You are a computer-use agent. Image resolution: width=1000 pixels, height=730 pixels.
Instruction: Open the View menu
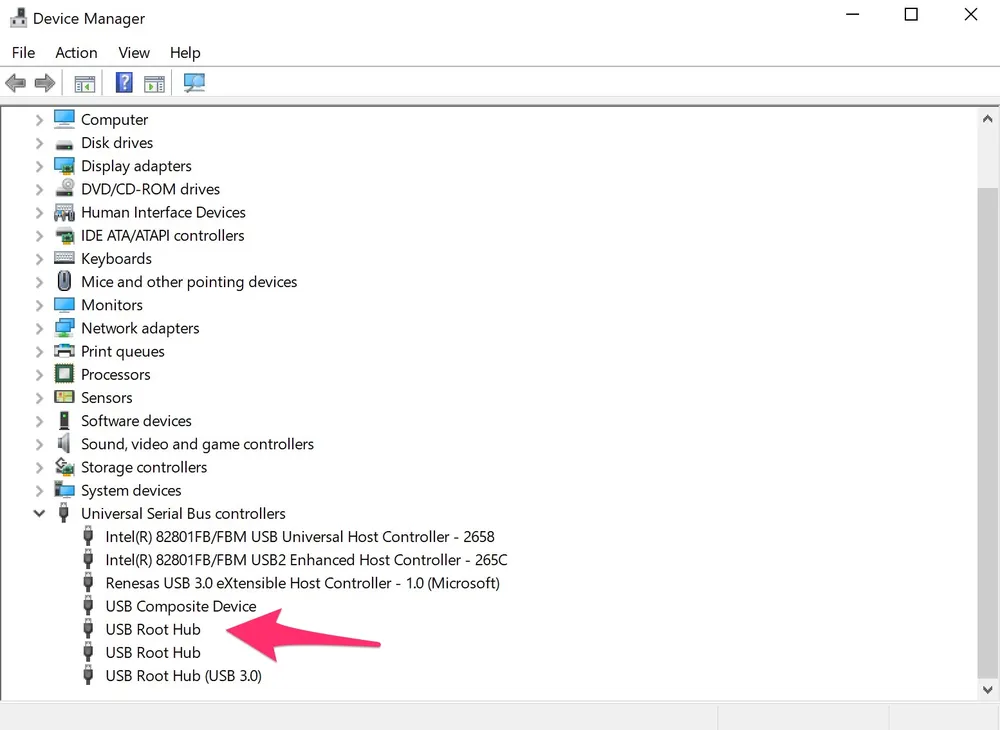[x=134, y=53]
